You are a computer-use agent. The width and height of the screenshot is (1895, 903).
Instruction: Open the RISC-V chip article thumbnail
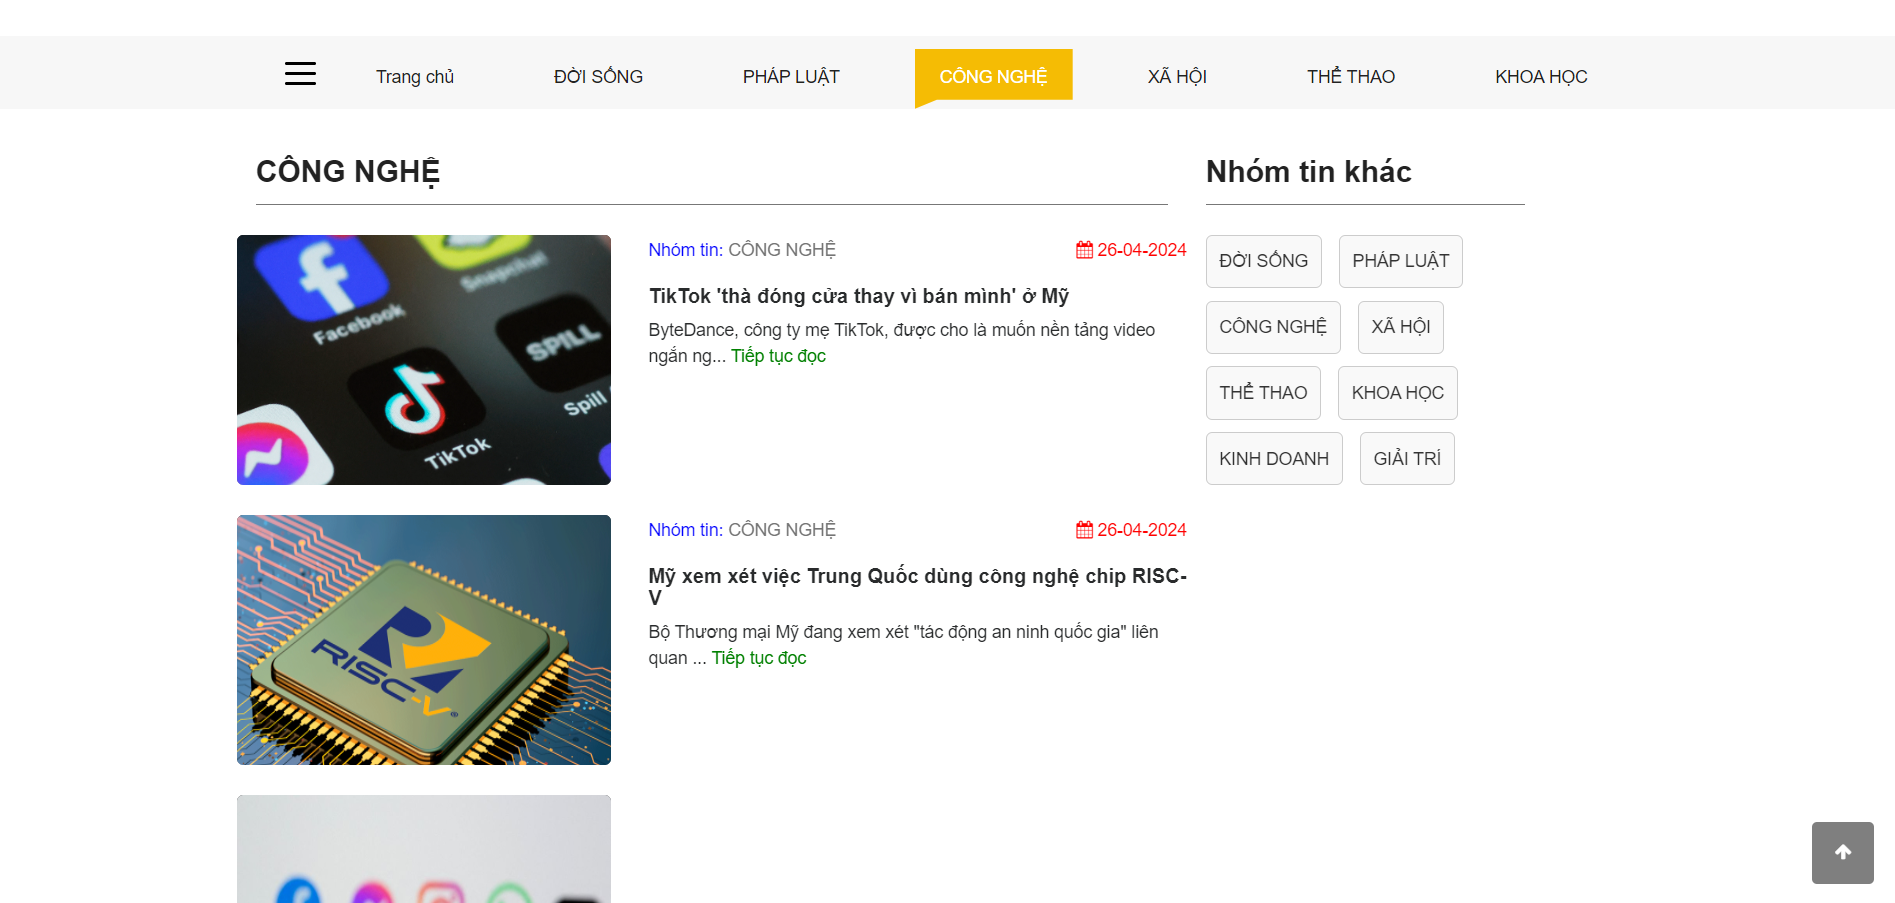(x=424, y=640)
